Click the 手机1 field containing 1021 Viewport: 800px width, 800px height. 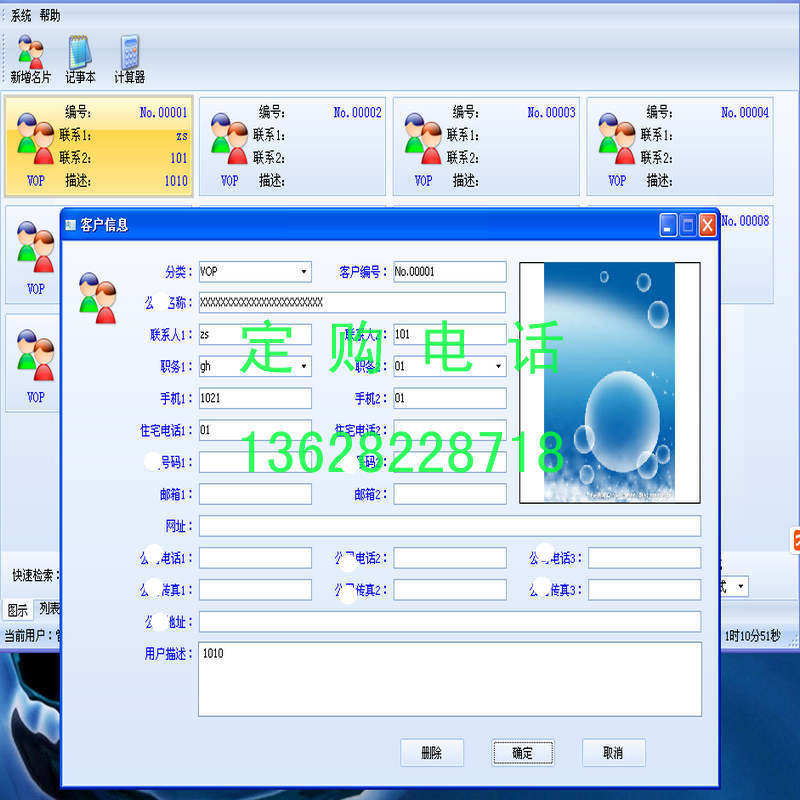click(x=255, y=398)
